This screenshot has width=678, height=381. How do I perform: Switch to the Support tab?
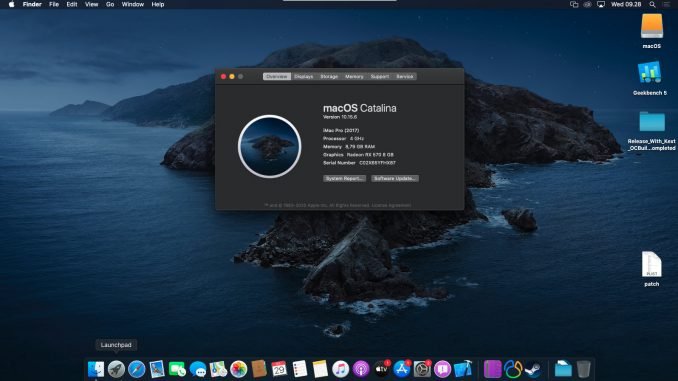(x=380, y=77)
